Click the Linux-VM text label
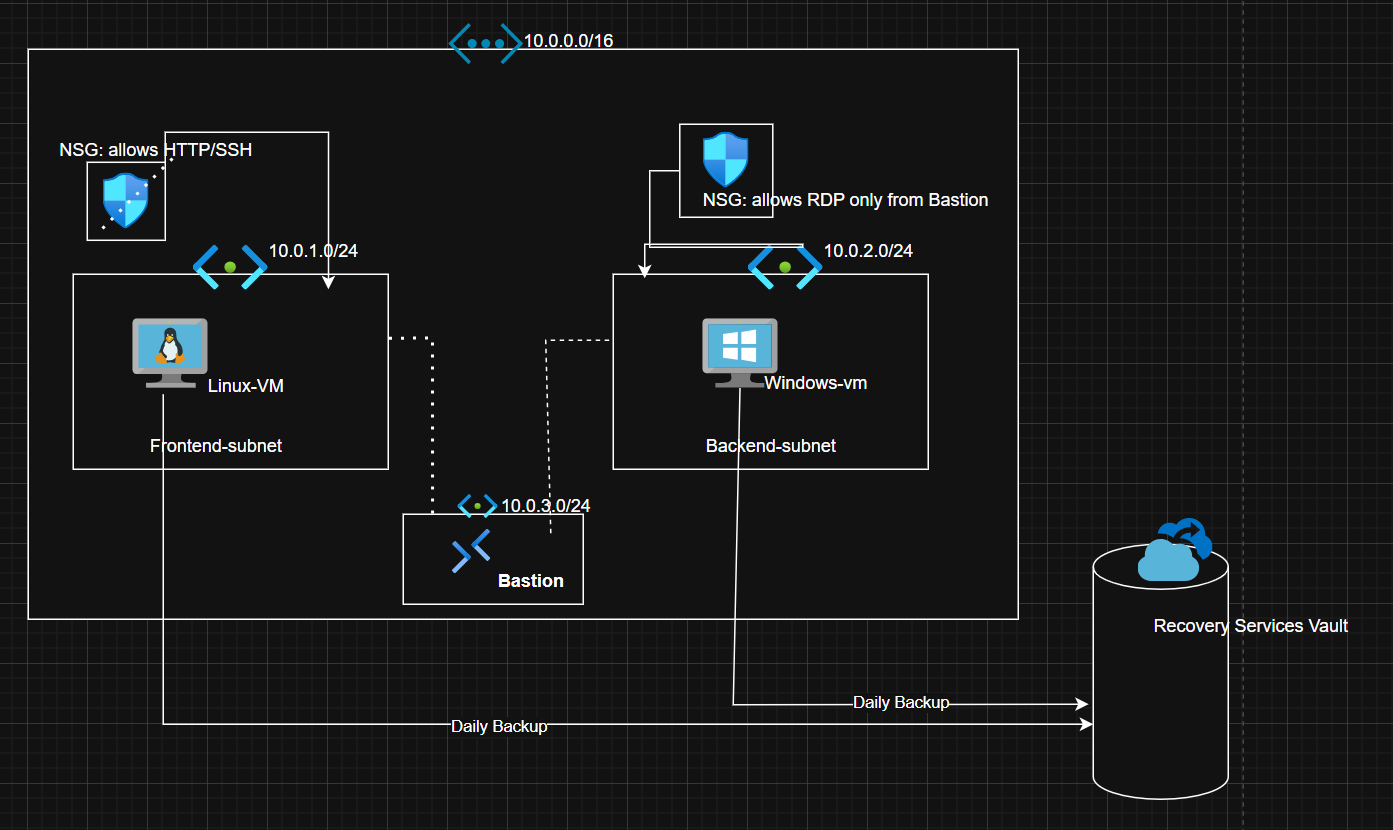 click(245, 385)
